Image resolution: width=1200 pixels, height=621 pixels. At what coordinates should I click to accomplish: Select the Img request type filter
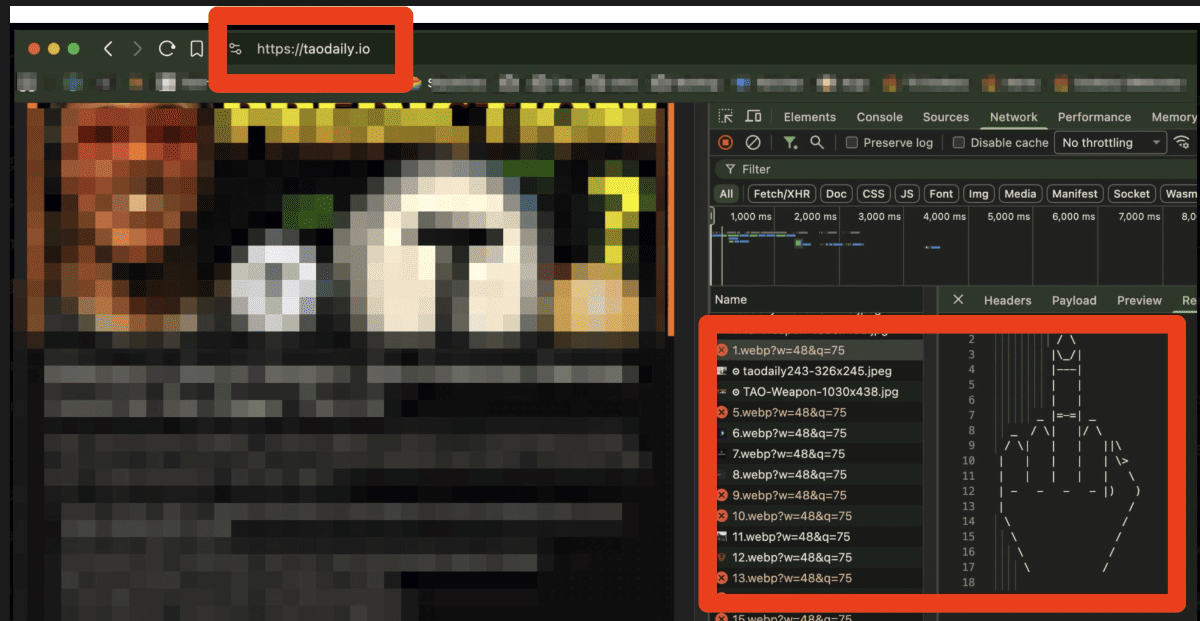(978, 194)
